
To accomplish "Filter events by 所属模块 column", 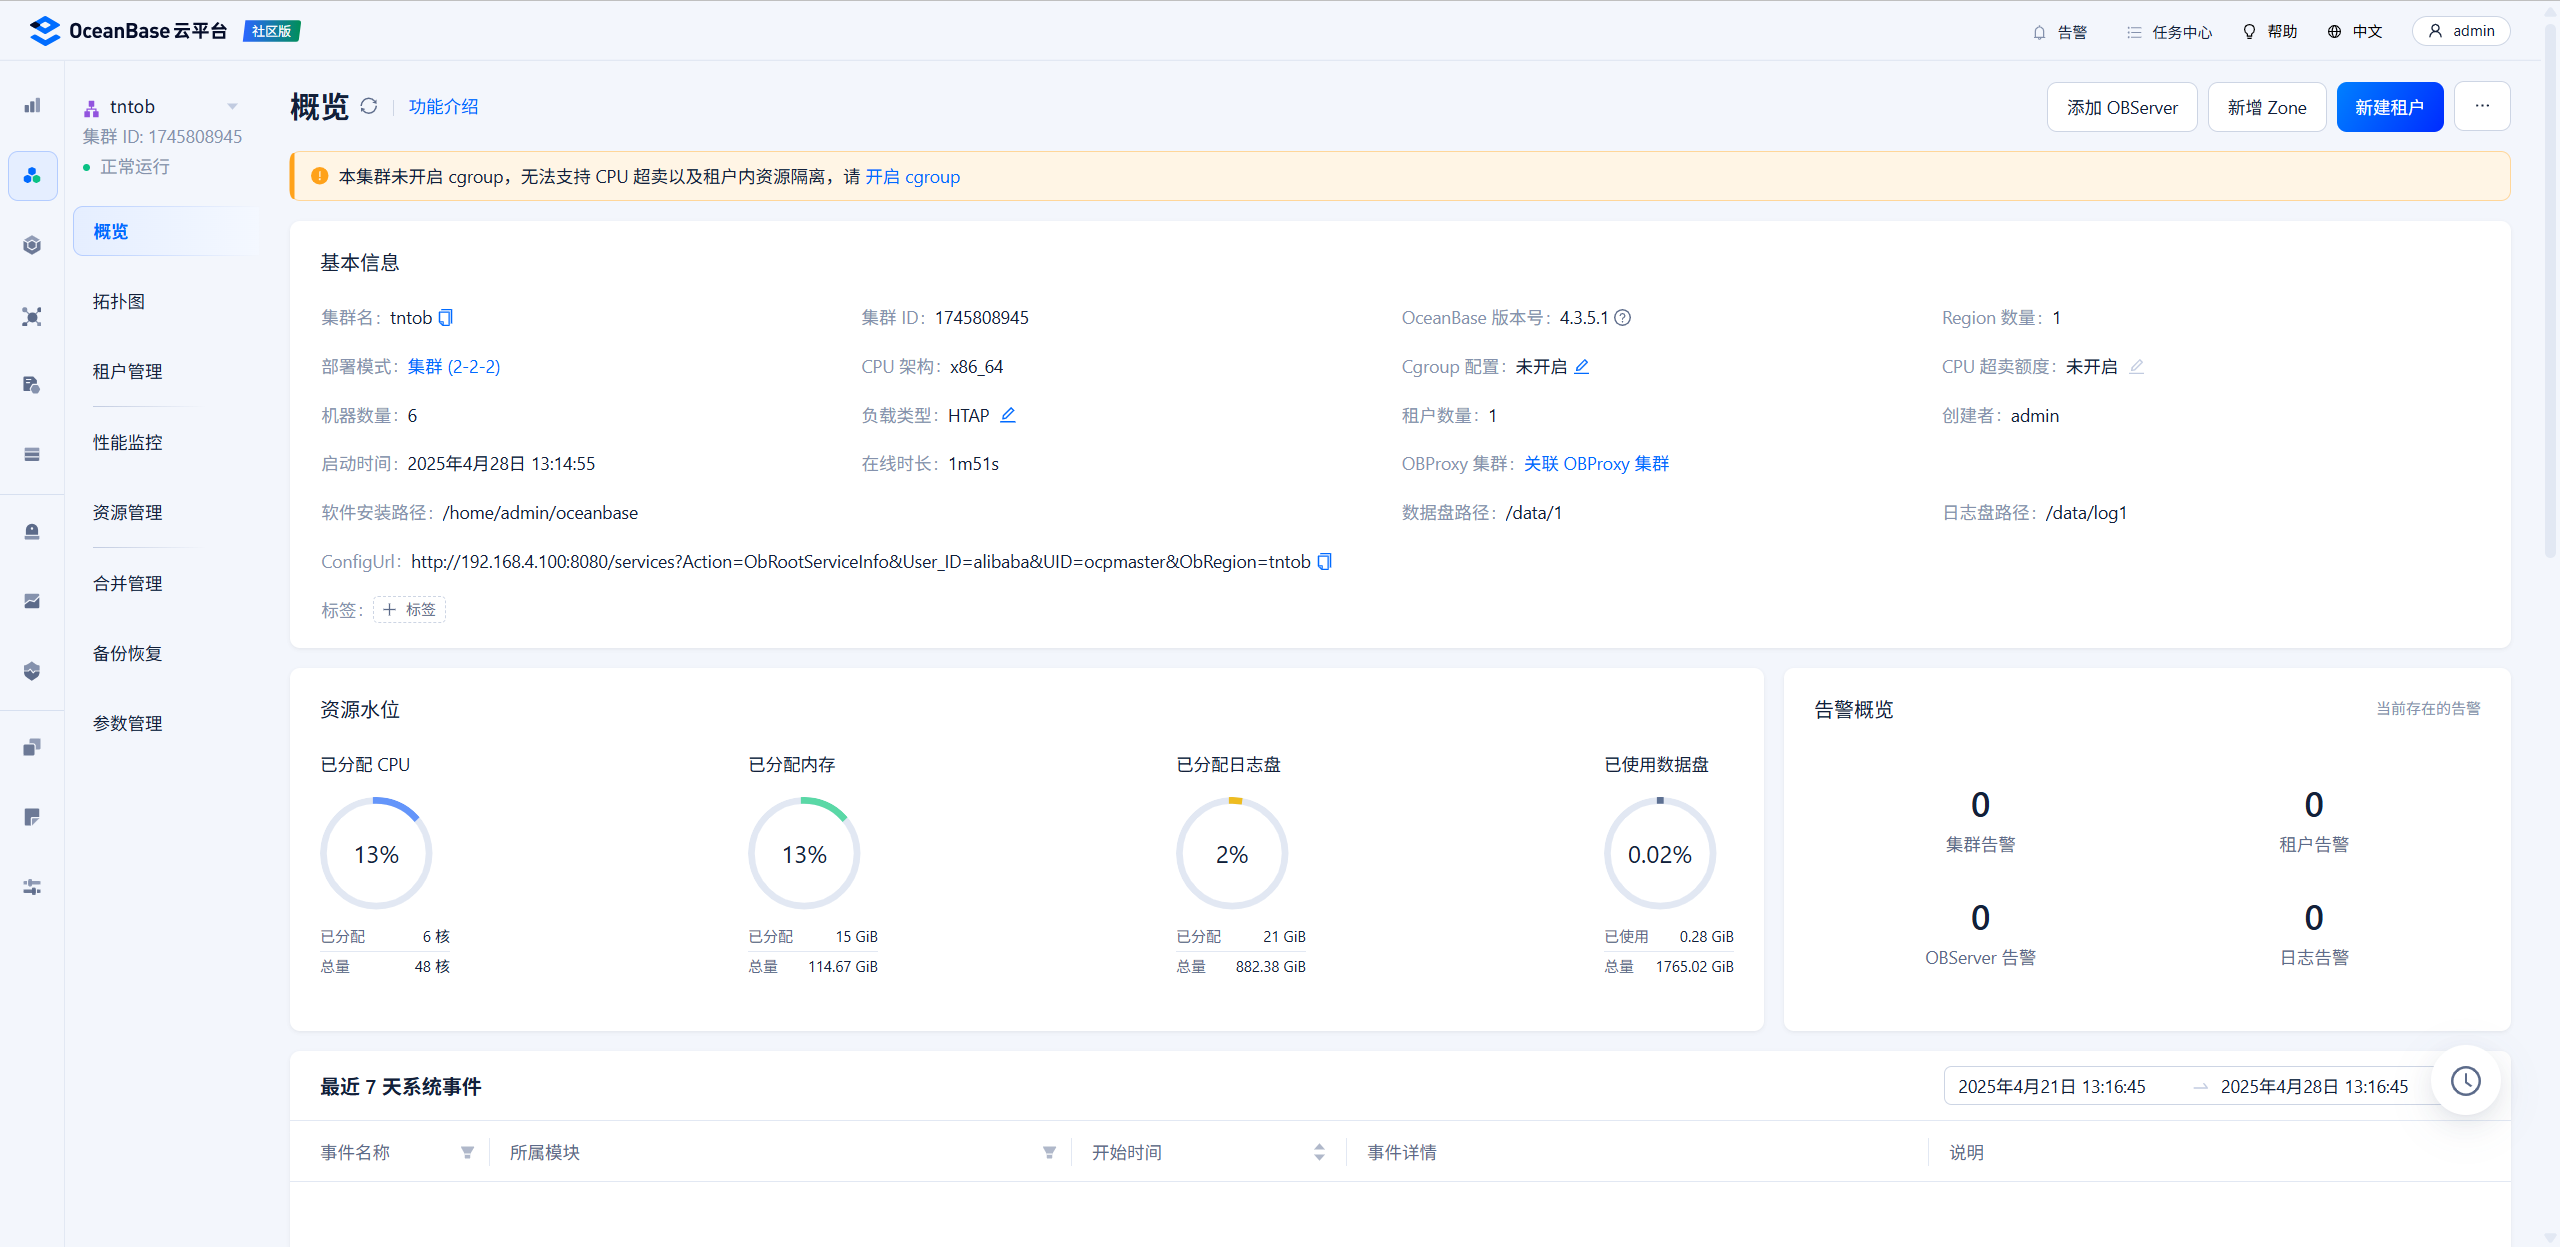I will pos(1049,1153).
